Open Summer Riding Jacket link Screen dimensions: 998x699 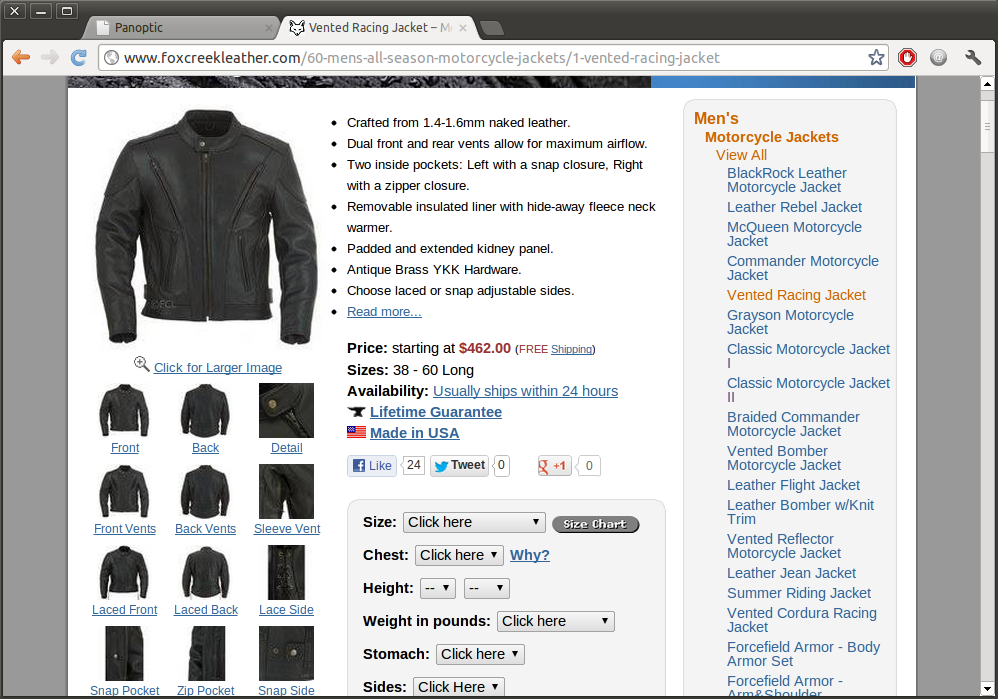click(799, 593)
